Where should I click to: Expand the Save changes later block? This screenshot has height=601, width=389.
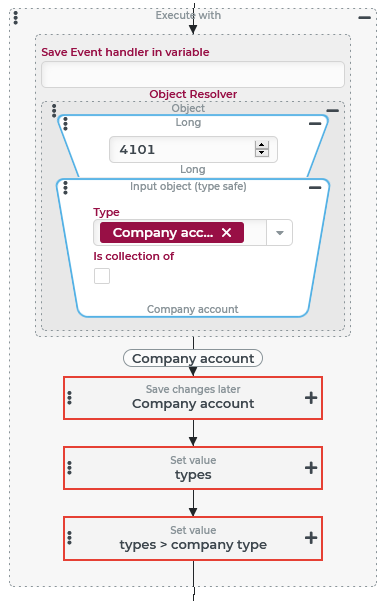click(x=311, y=398)
